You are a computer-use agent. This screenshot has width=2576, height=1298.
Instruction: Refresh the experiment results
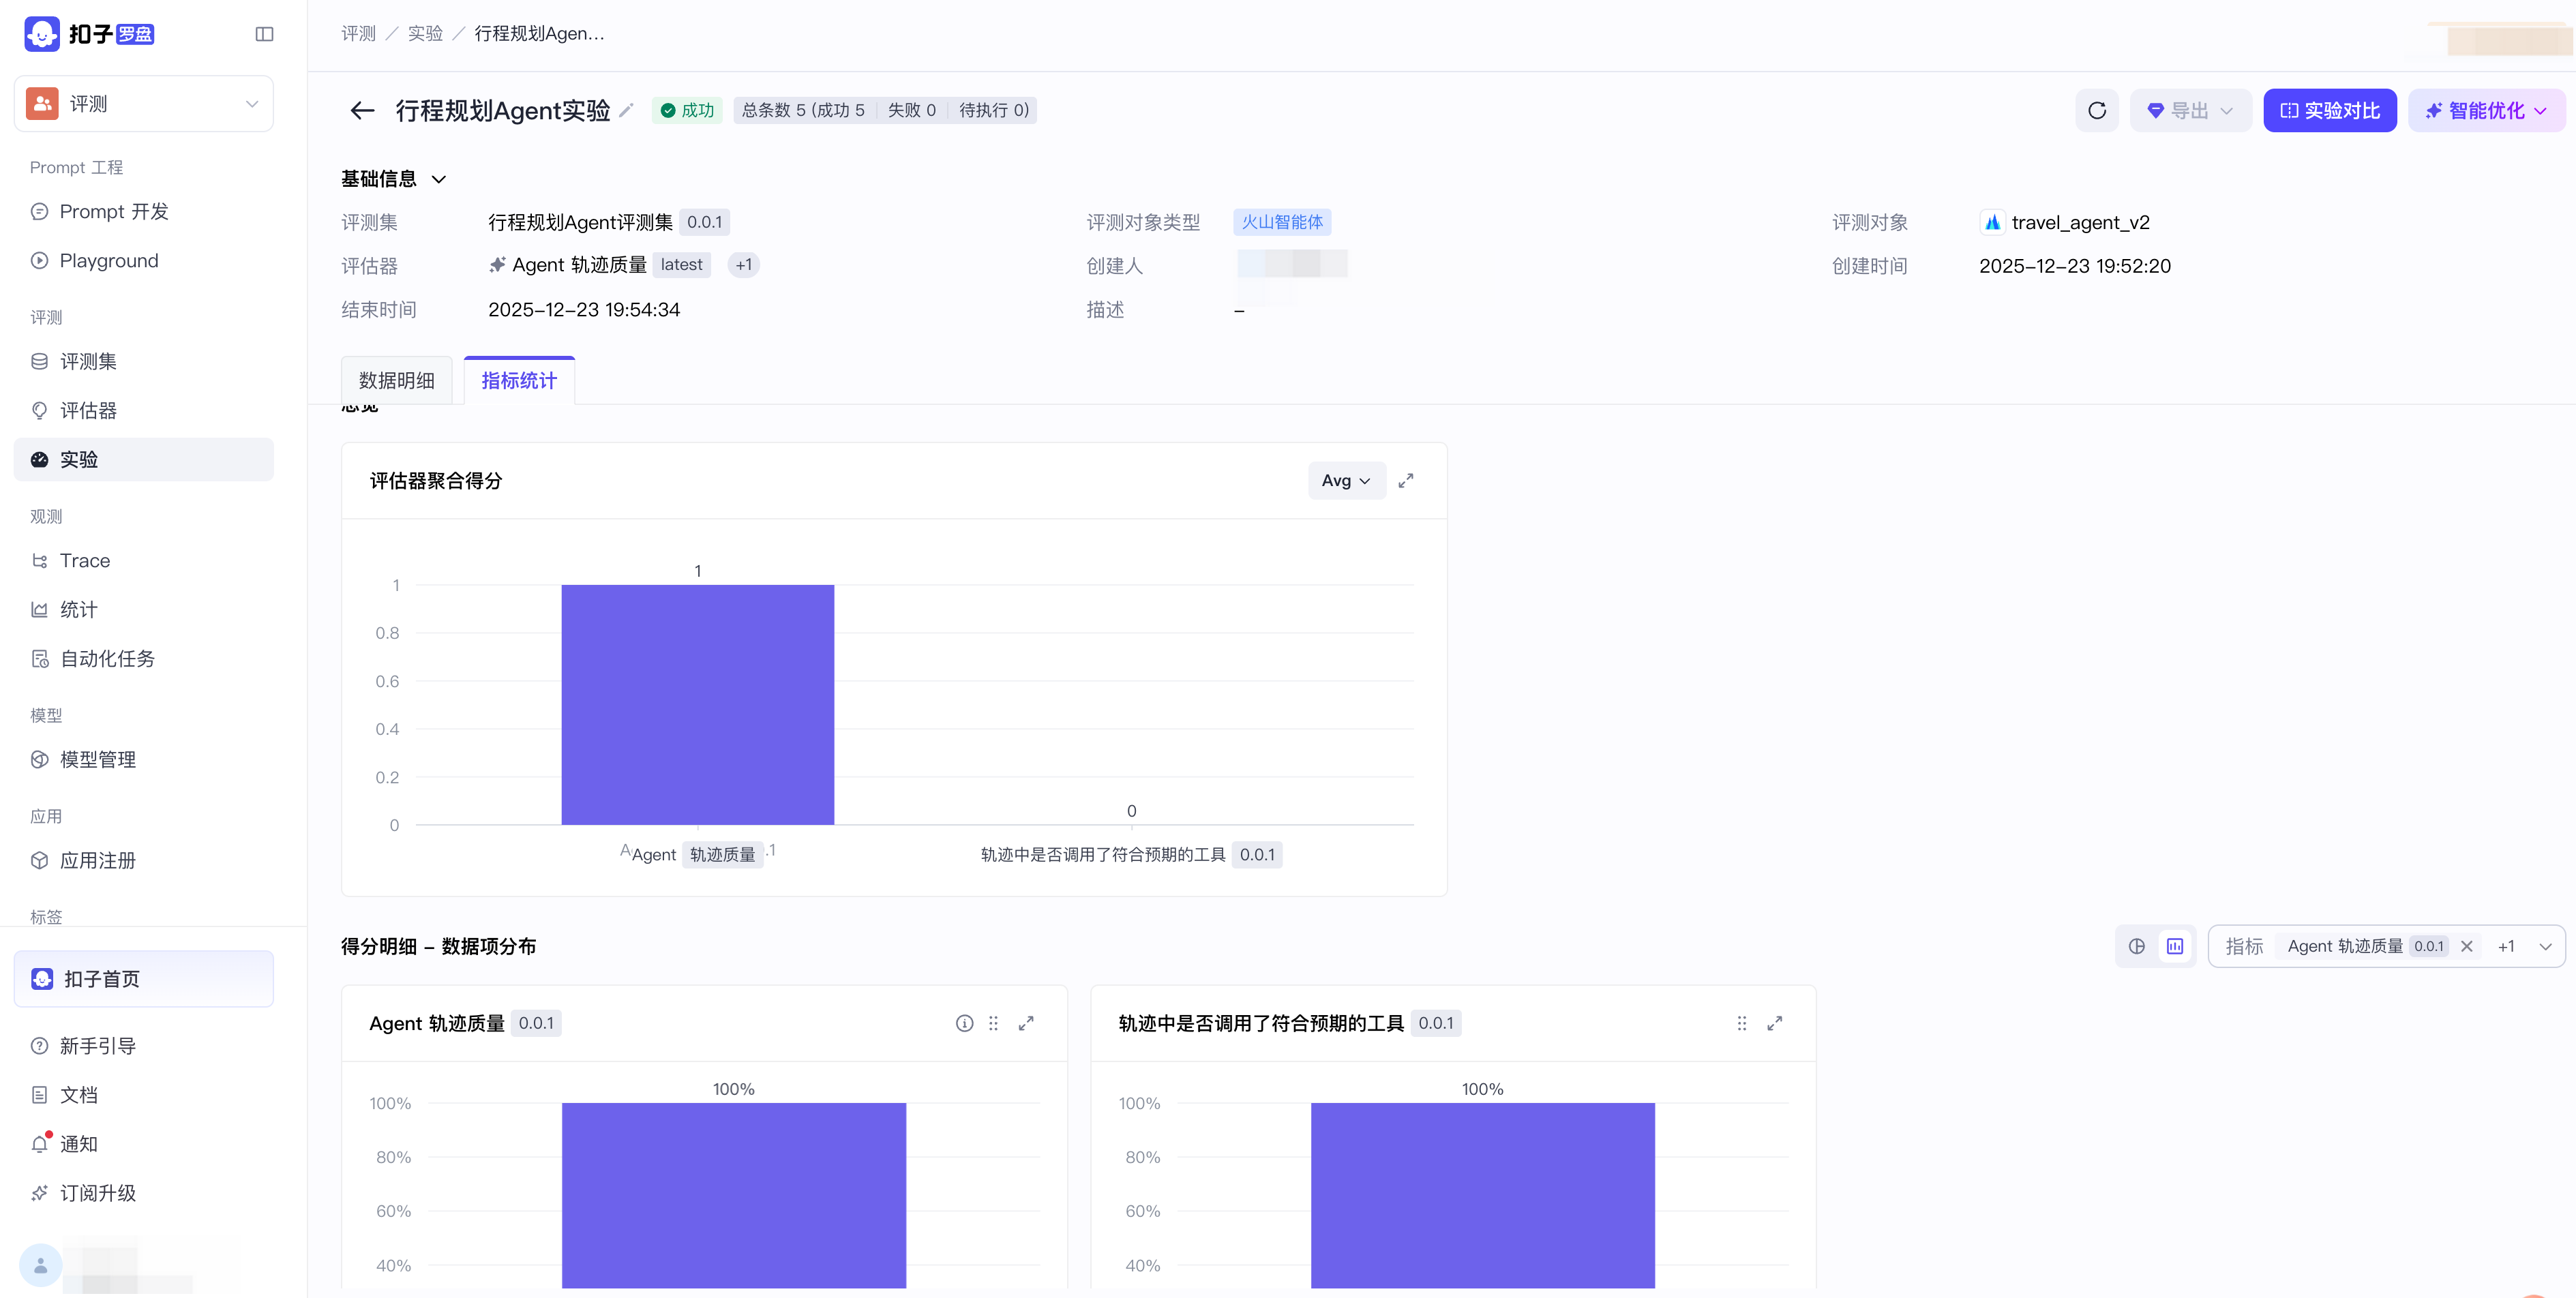click(2097, 110)
